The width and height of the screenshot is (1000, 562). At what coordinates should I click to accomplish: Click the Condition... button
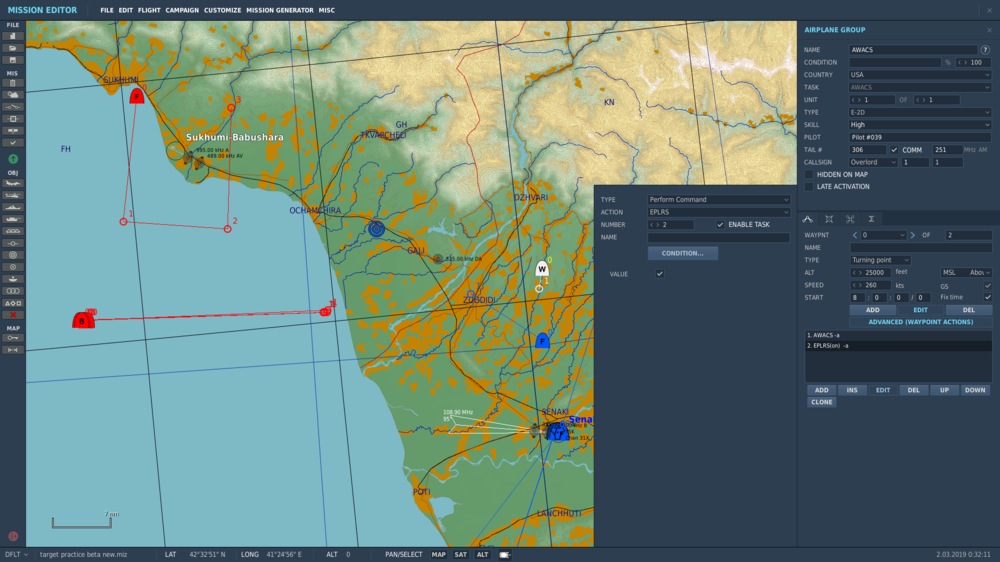[x=682, y=253]
